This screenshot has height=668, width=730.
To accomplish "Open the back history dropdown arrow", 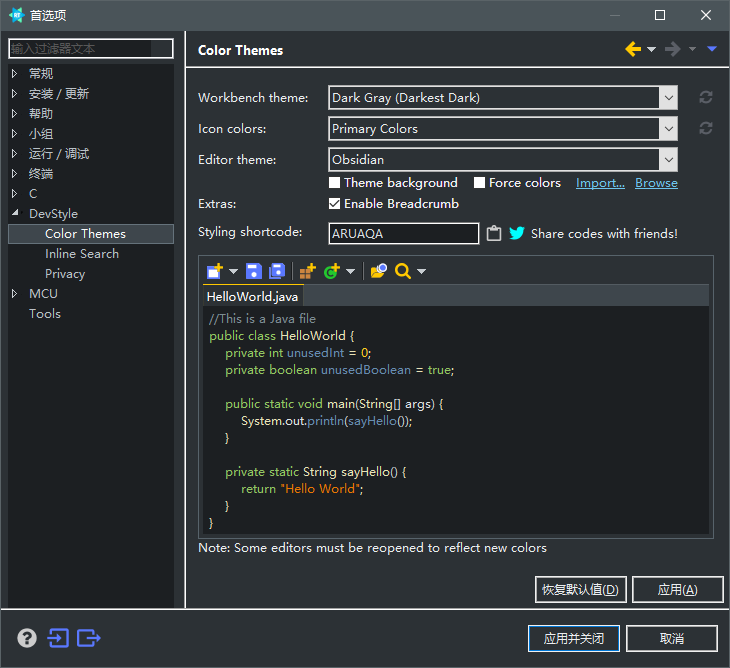I will click(x=651, y=49).
